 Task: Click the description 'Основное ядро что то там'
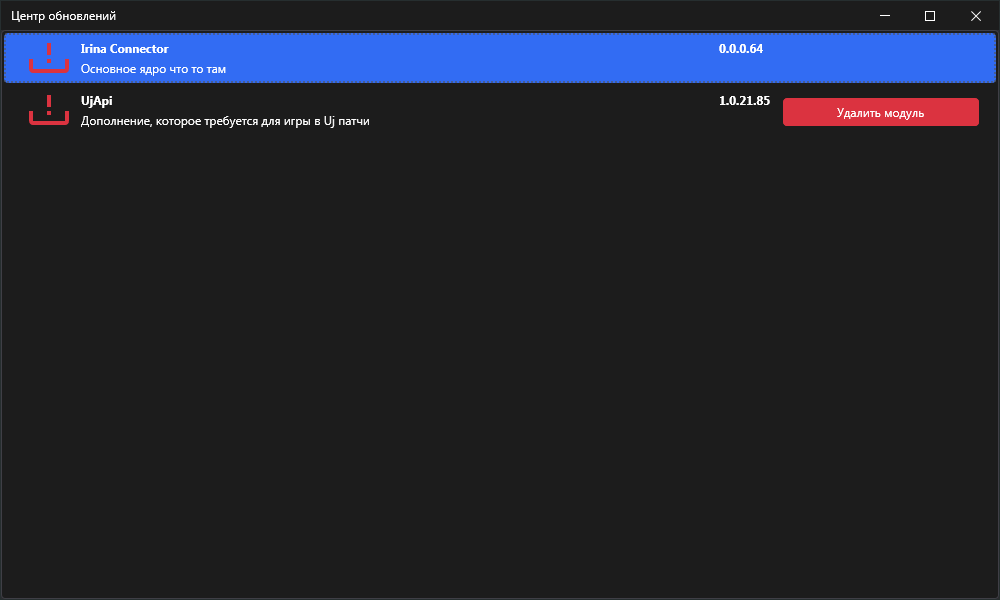pos(153,69)
